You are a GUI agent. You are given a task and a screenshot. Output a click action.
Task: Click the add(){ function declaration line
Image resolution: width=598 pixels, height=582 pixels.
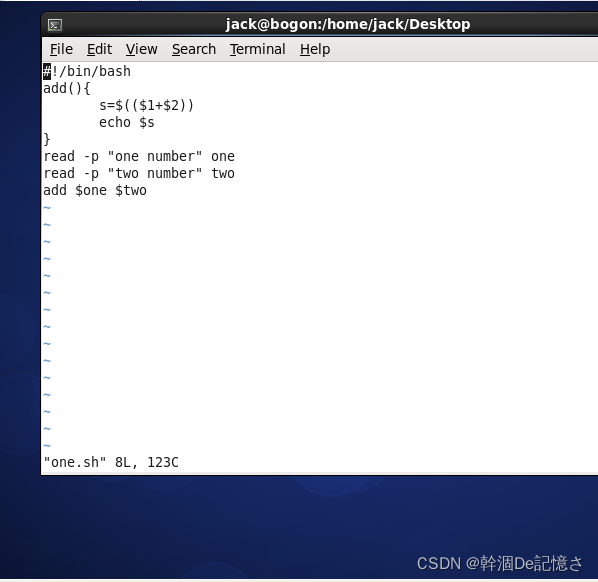click(67, 88)
